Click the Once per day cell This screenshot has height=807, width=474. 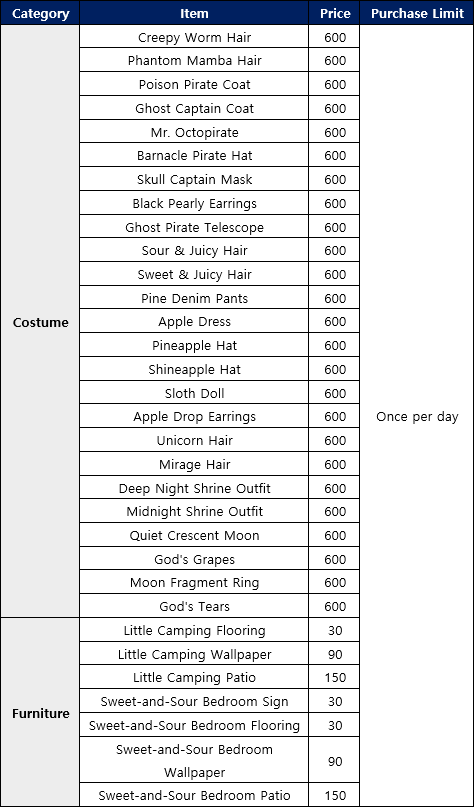coord(417,416)
